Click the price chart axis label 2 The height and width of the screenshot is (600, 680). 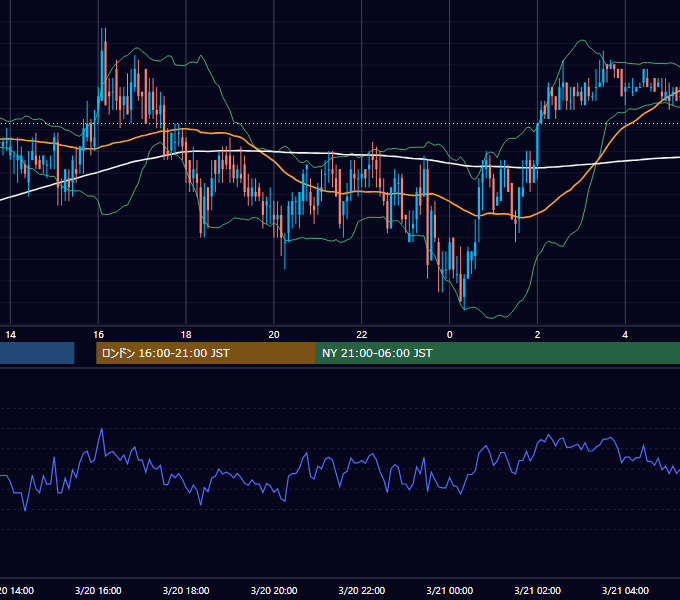537,335
